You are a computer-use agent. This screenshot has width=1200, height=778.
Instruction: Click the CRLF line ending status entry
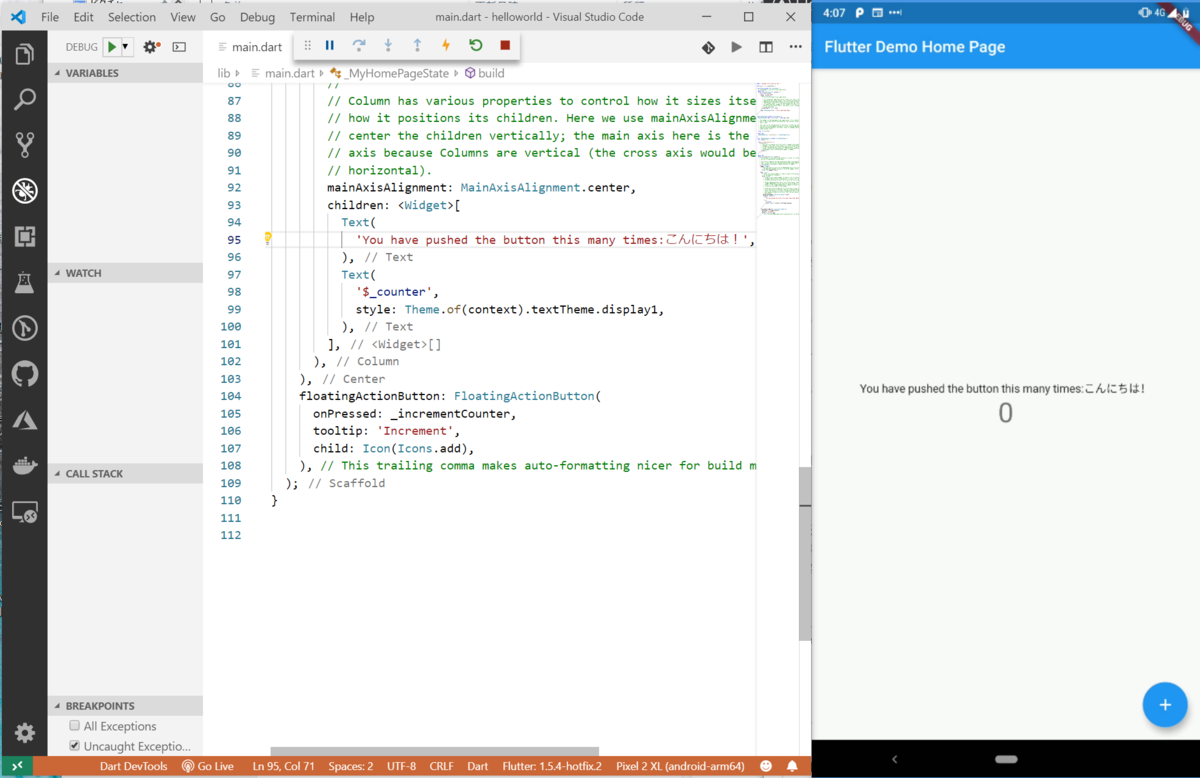click(x=441, y=766)
